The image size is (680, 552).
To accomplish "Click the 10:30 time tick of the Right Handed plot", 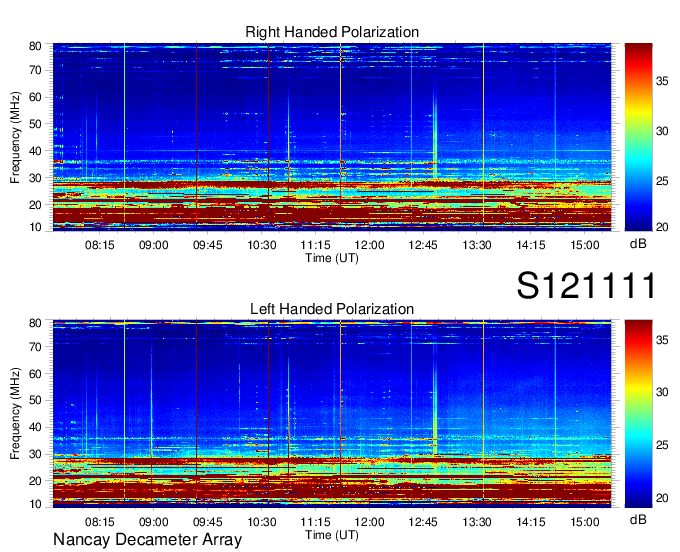I will 262,245.
